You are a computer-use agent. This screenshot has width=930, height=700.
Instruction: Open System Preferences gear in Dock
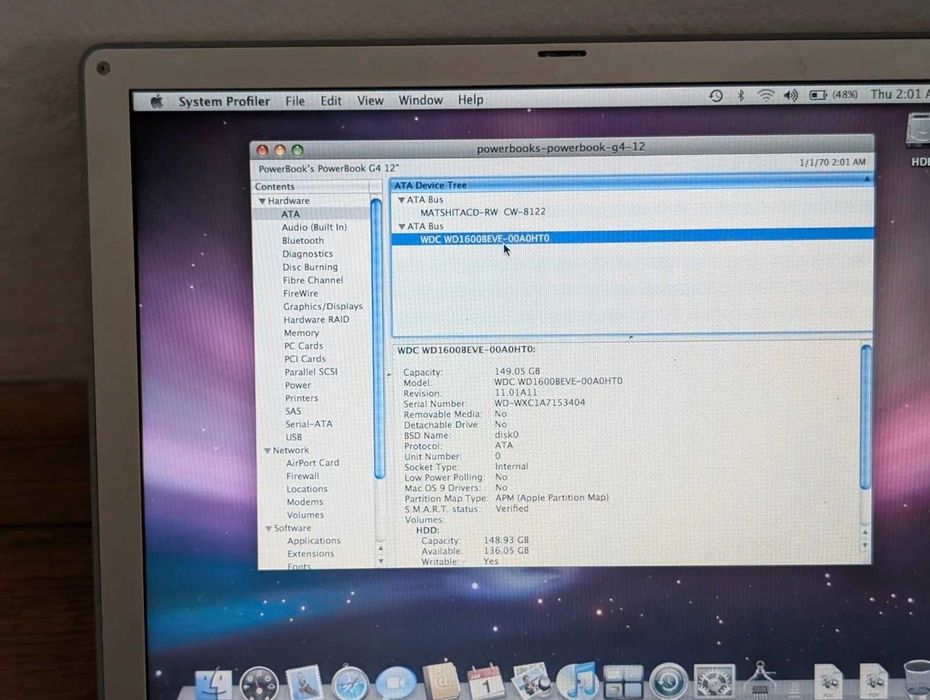[x=714, y=681]
